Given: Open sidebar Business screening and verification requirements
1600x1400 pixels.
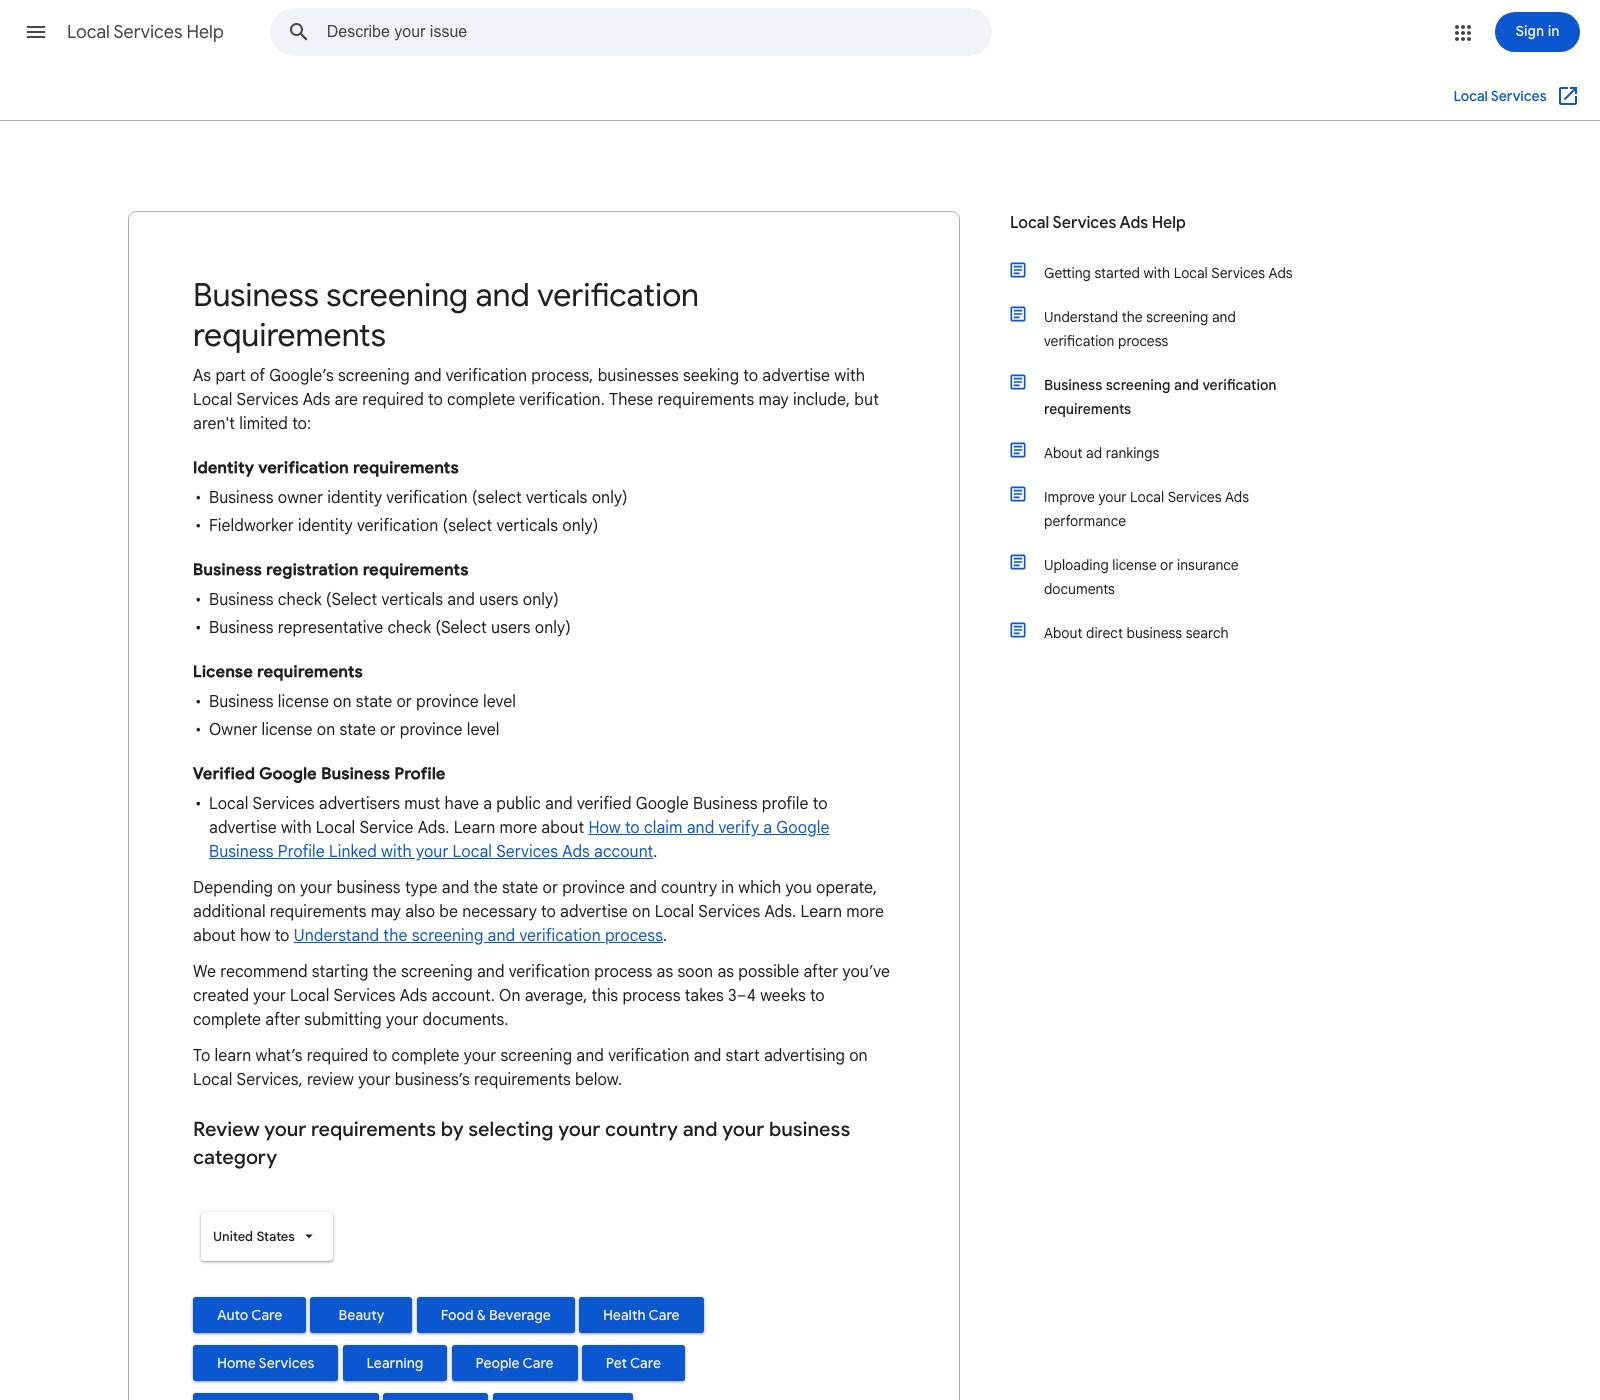Looking at the screenshot, I should (1159, 397).
